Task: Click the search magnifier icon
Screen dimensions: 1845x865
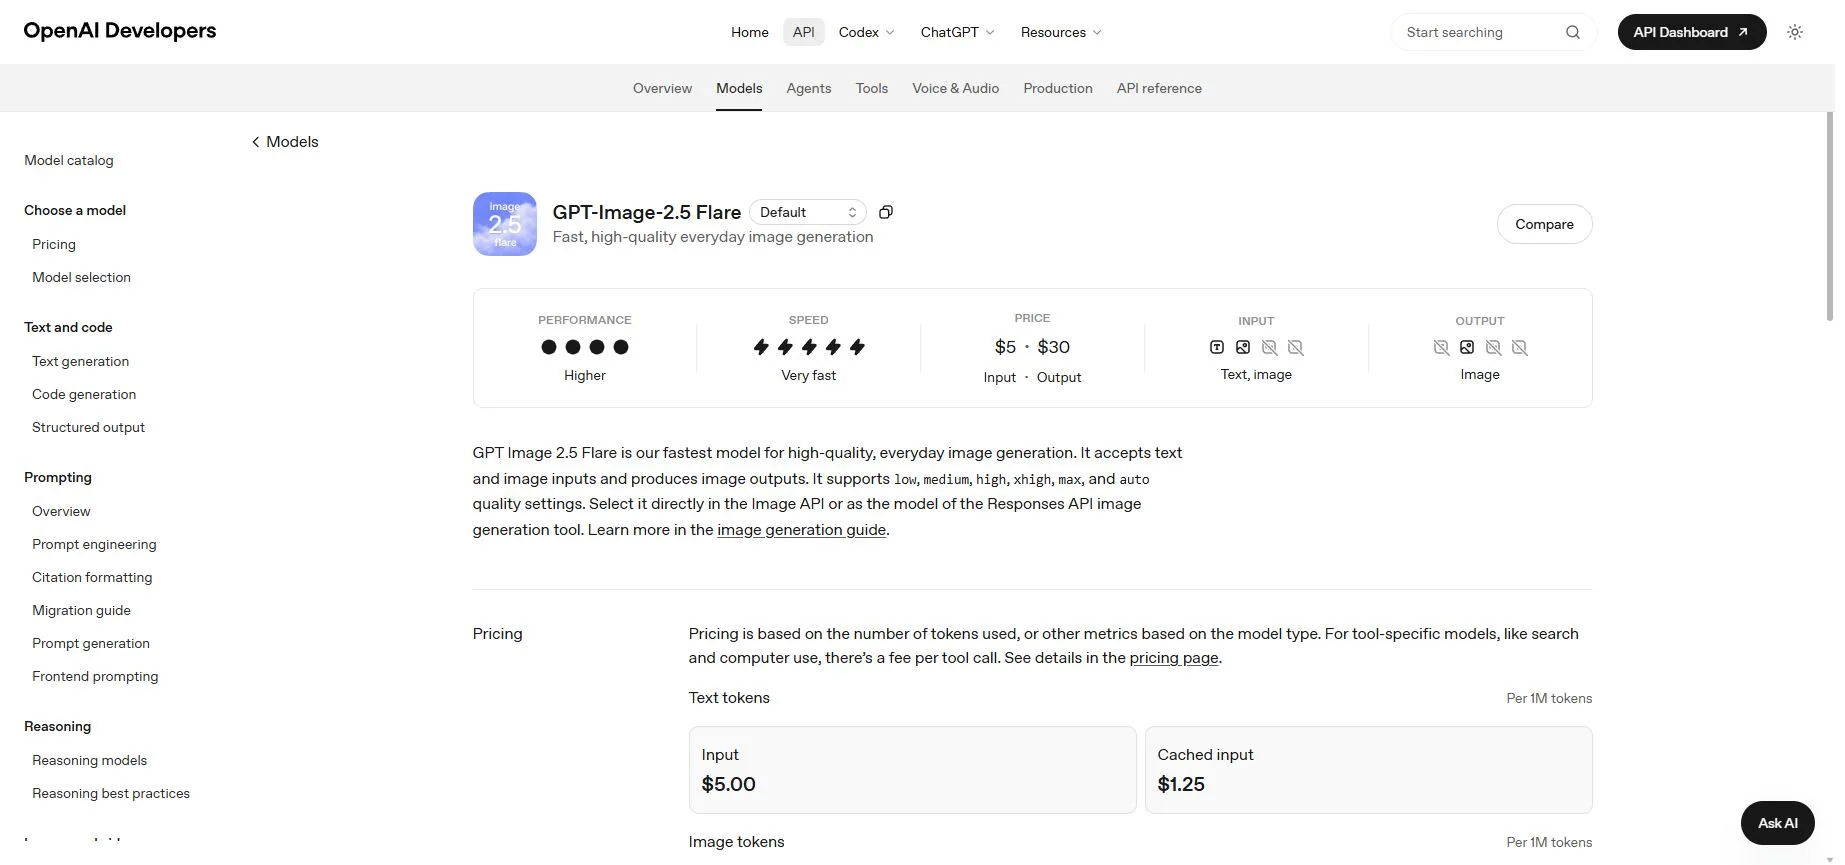Action: pyautogui.click(x=1573, y=32)
